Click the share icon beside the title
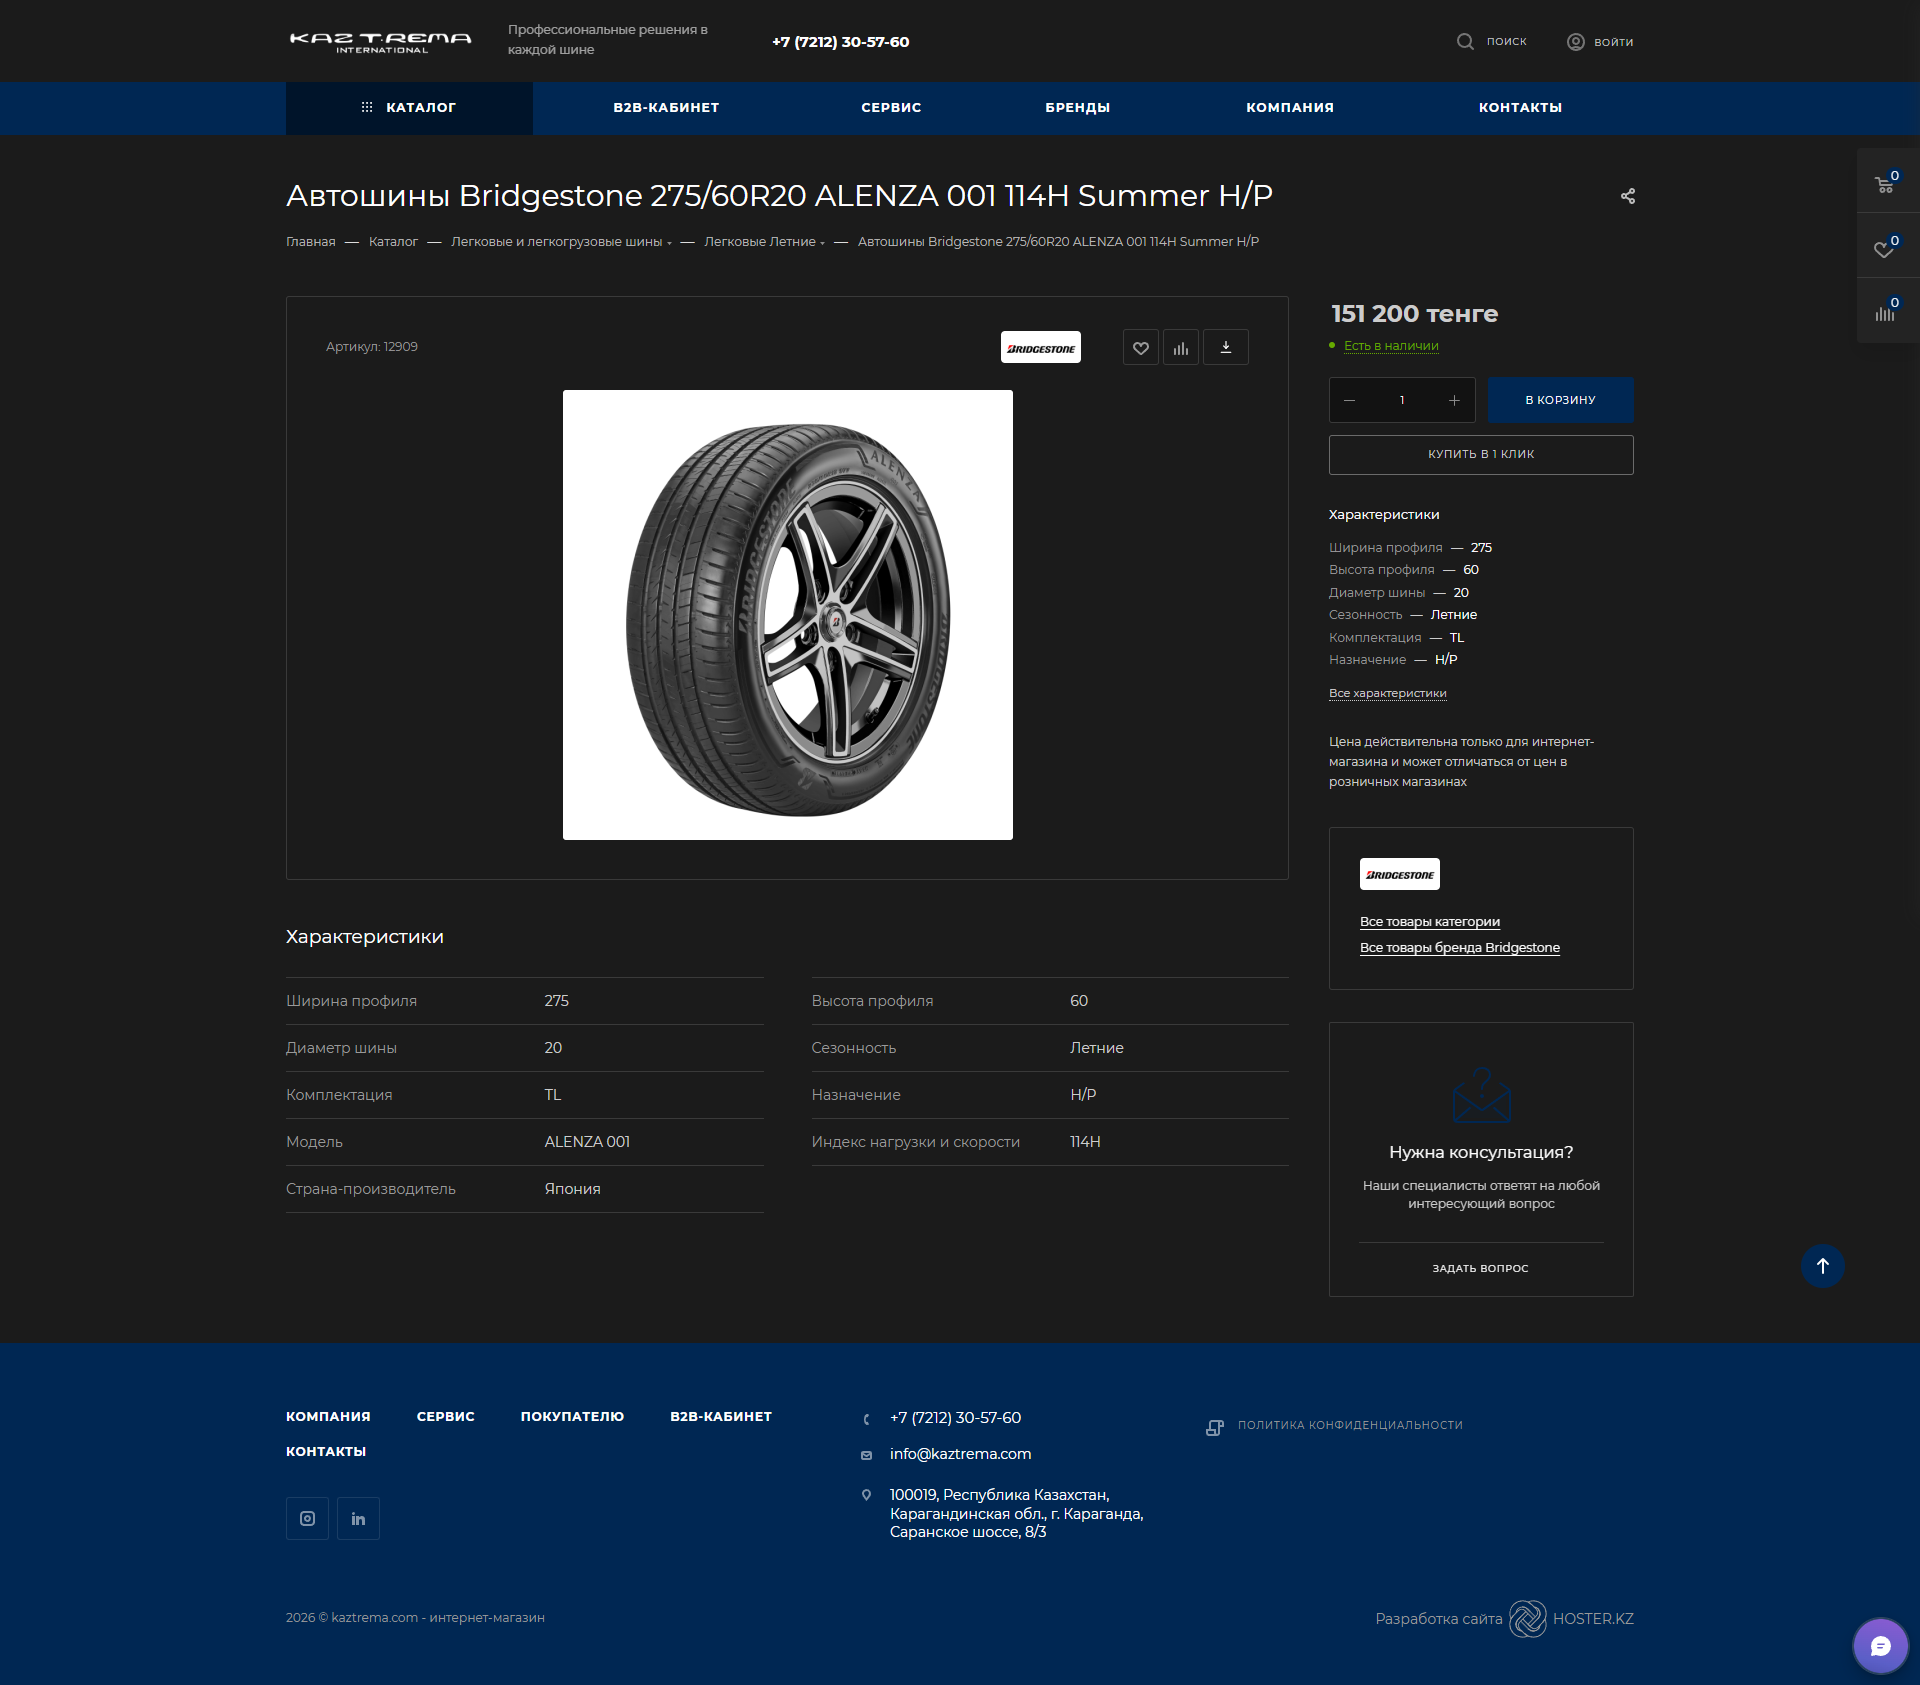 [1628, 196]
